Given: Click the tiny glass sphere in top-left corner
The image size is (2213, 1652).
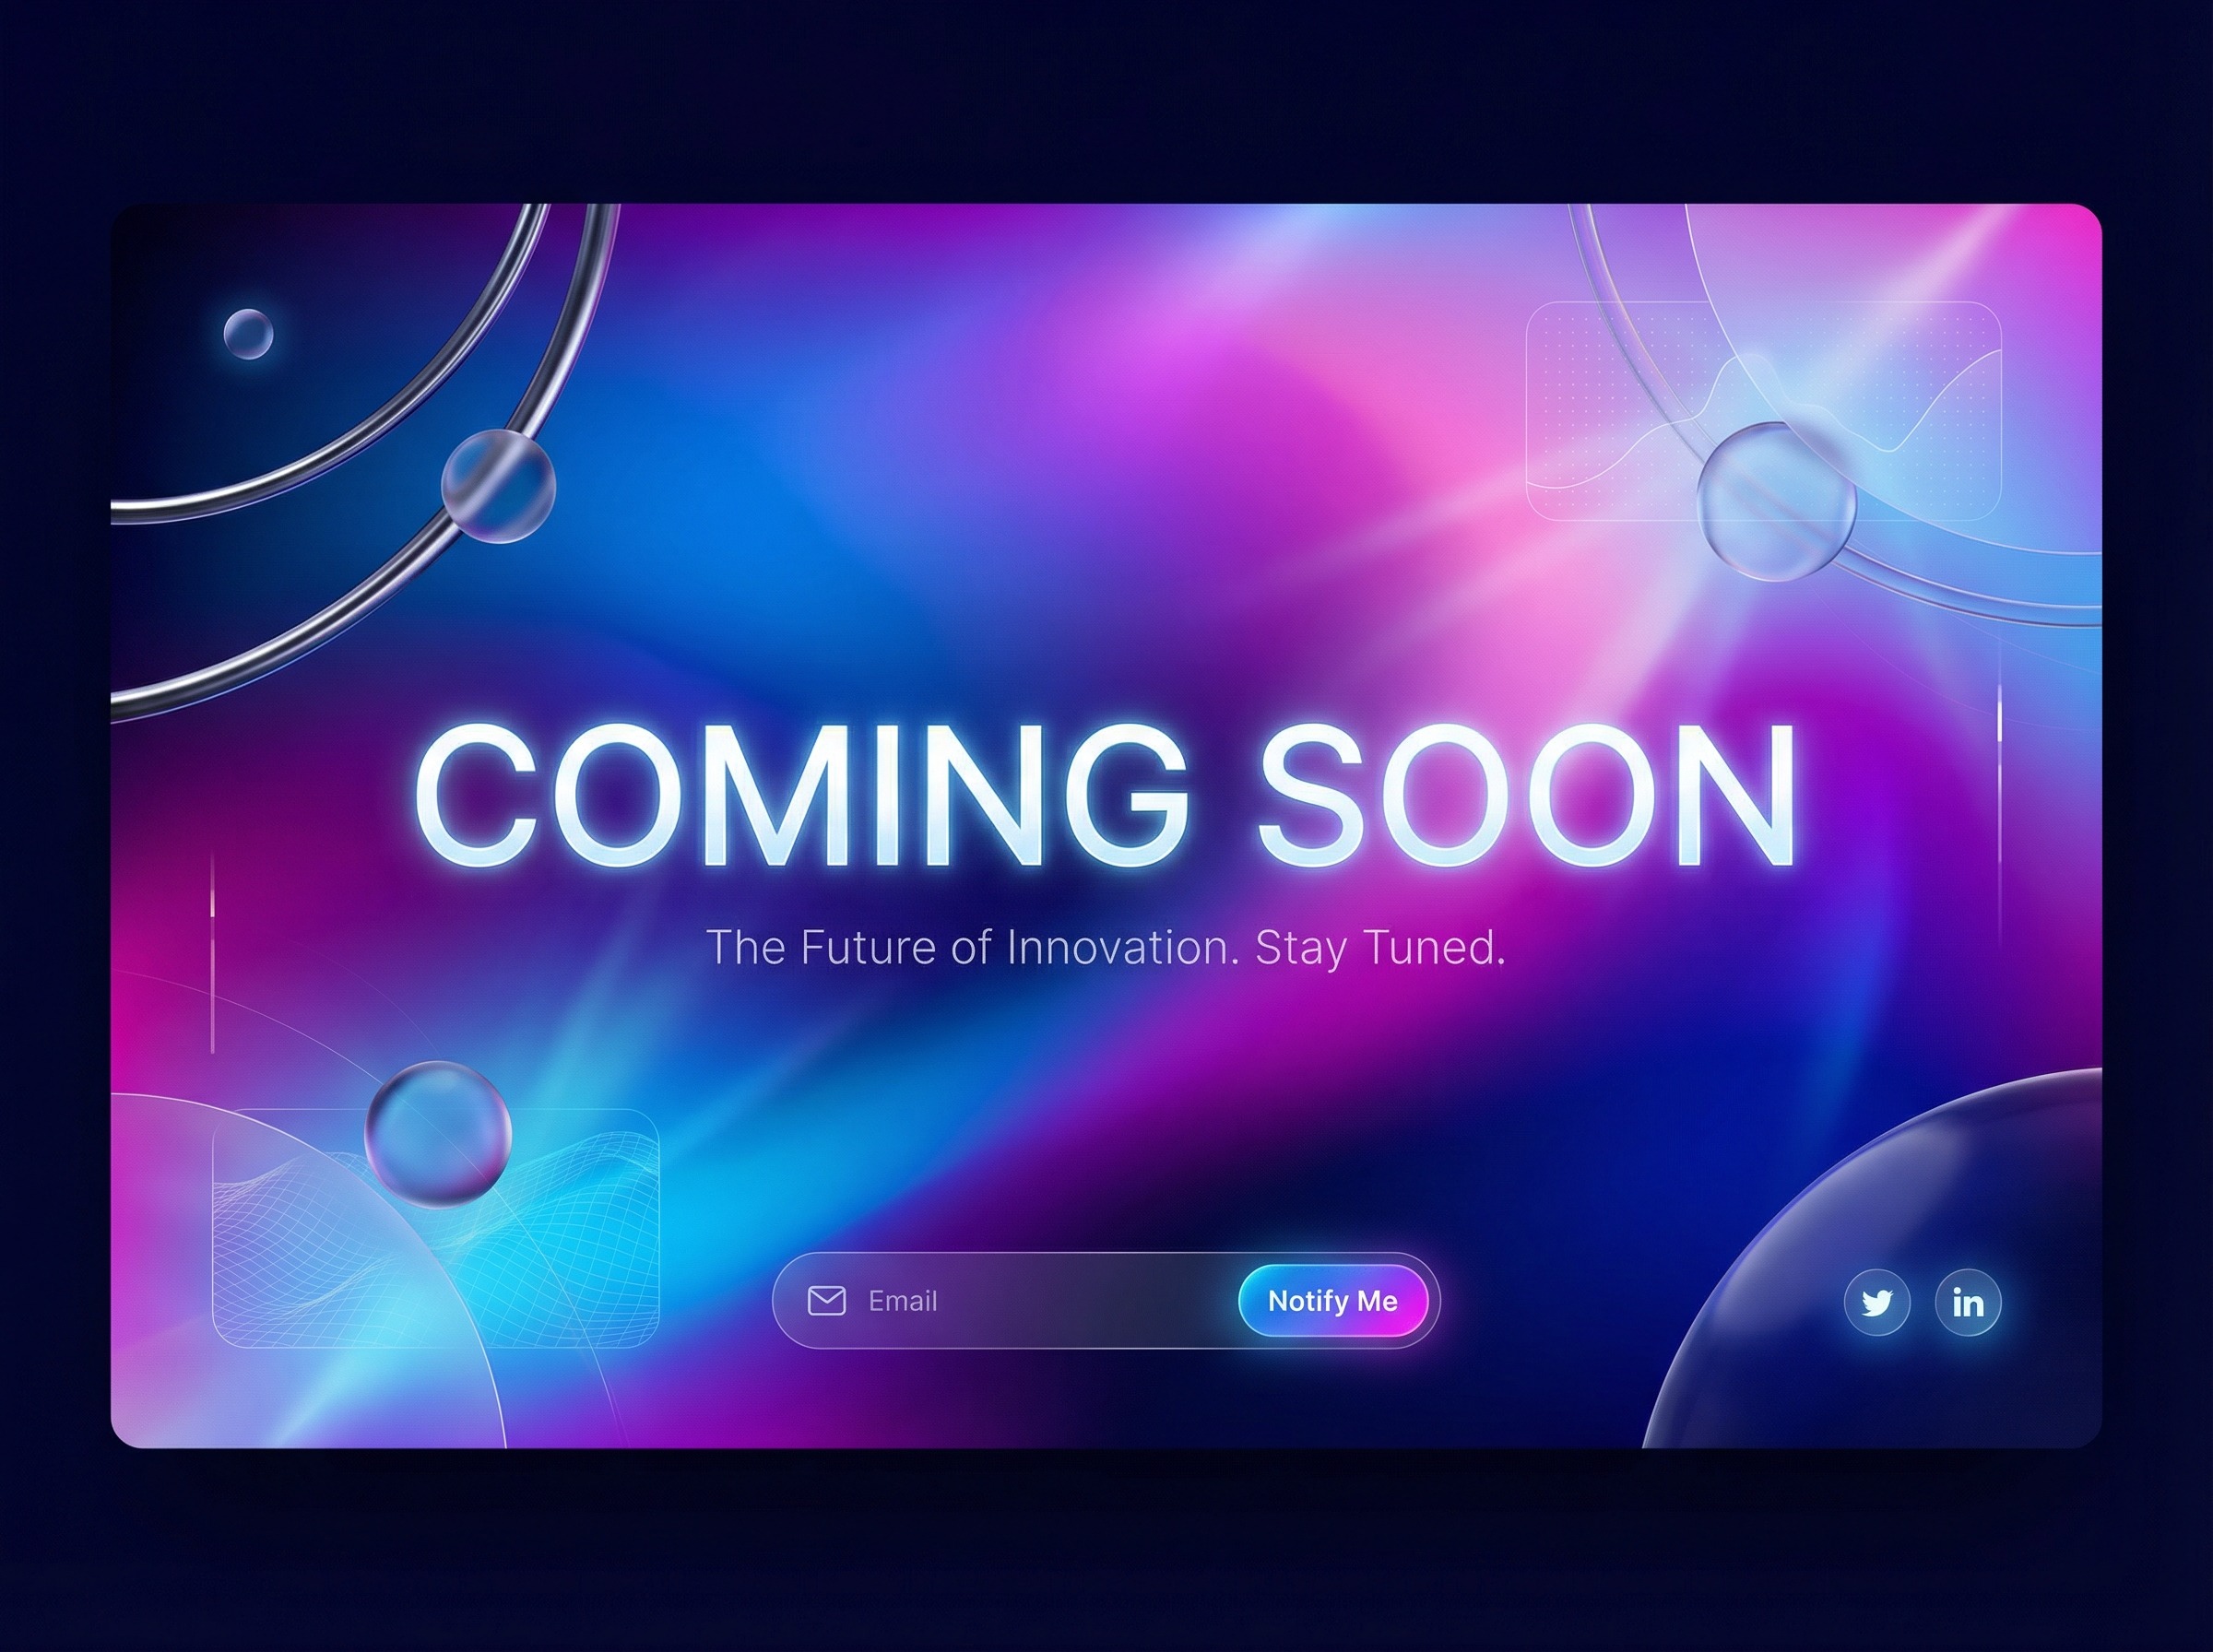Looking at the screenshot, I should point(248,334).
